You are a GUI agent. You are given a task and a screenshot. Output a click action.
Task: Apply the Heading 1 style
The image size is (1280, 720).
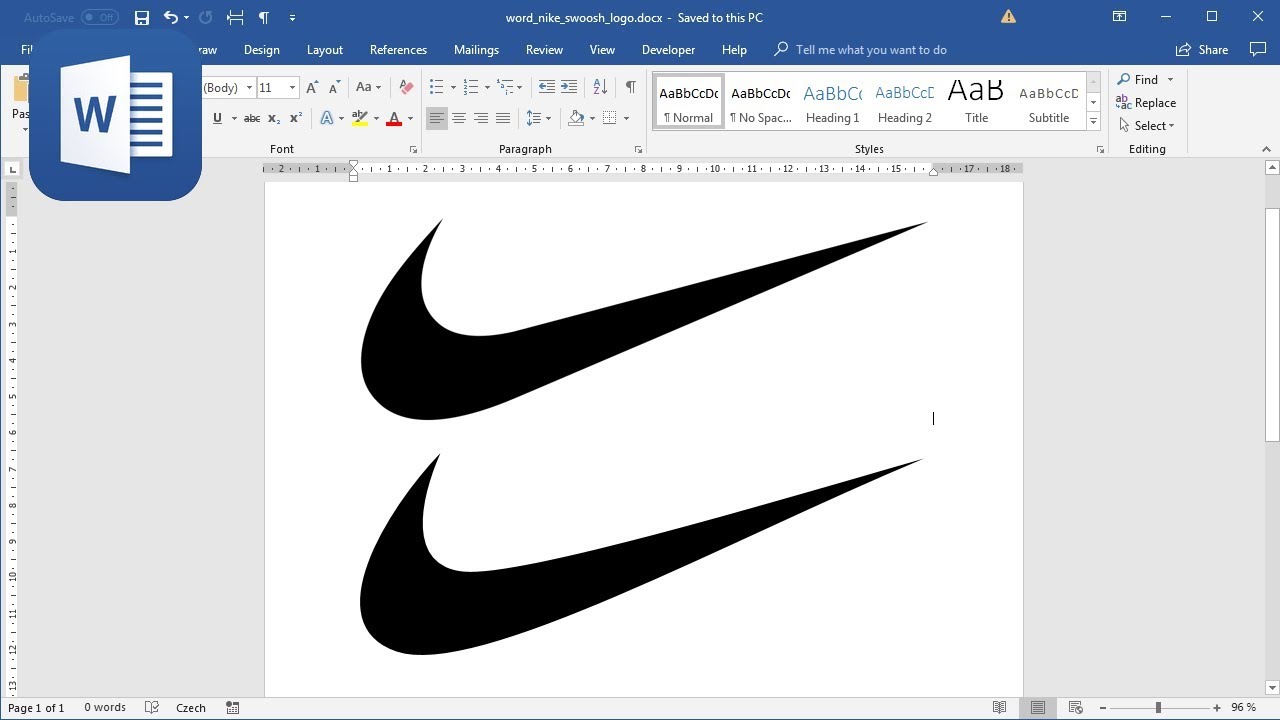point(833,103)
